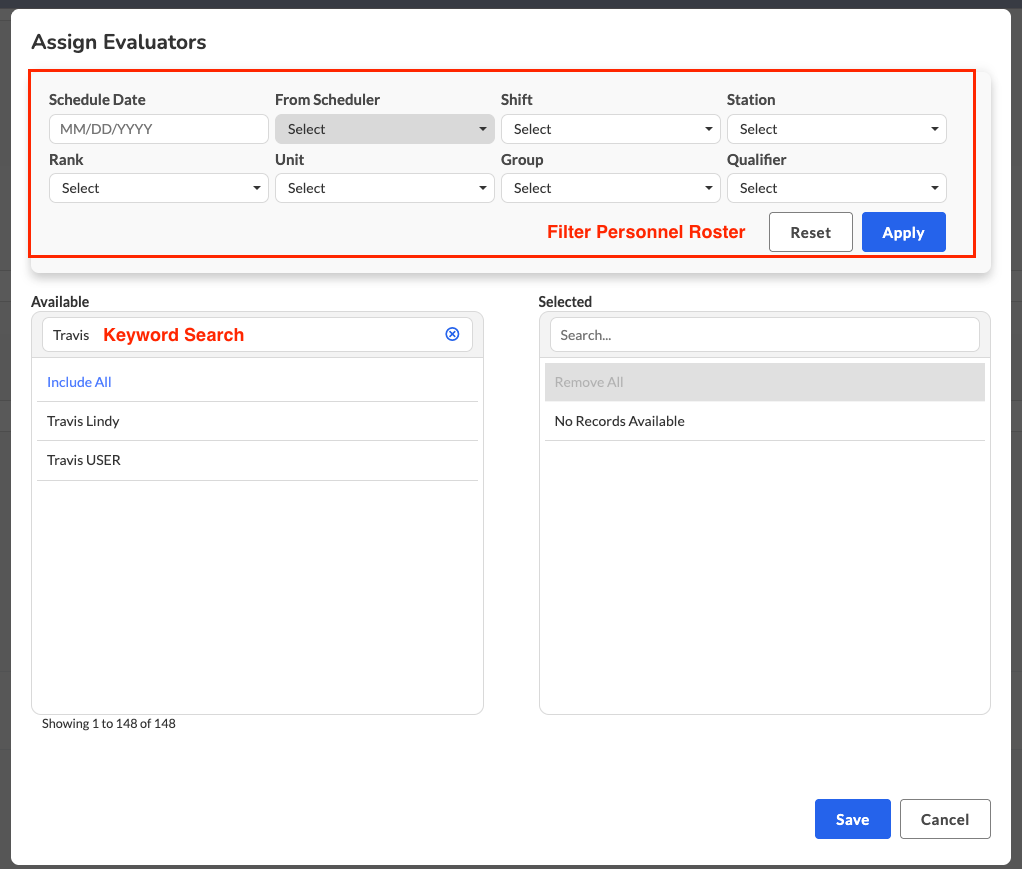Apply the roster filters
The width and height of the screenshot is (1022, 869).
point(903,232)
